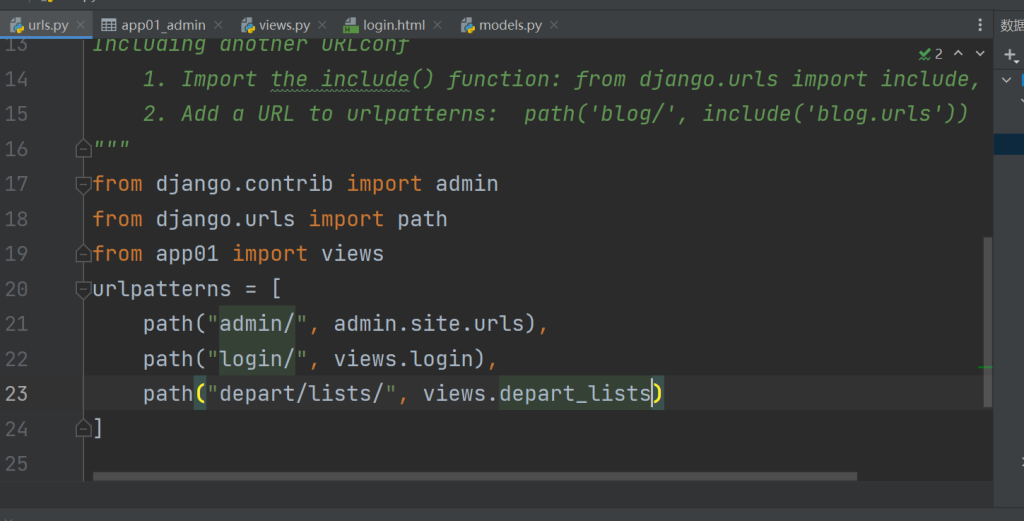Click the plus icon in right panel
The image size is (1024, 521).
1009,53
